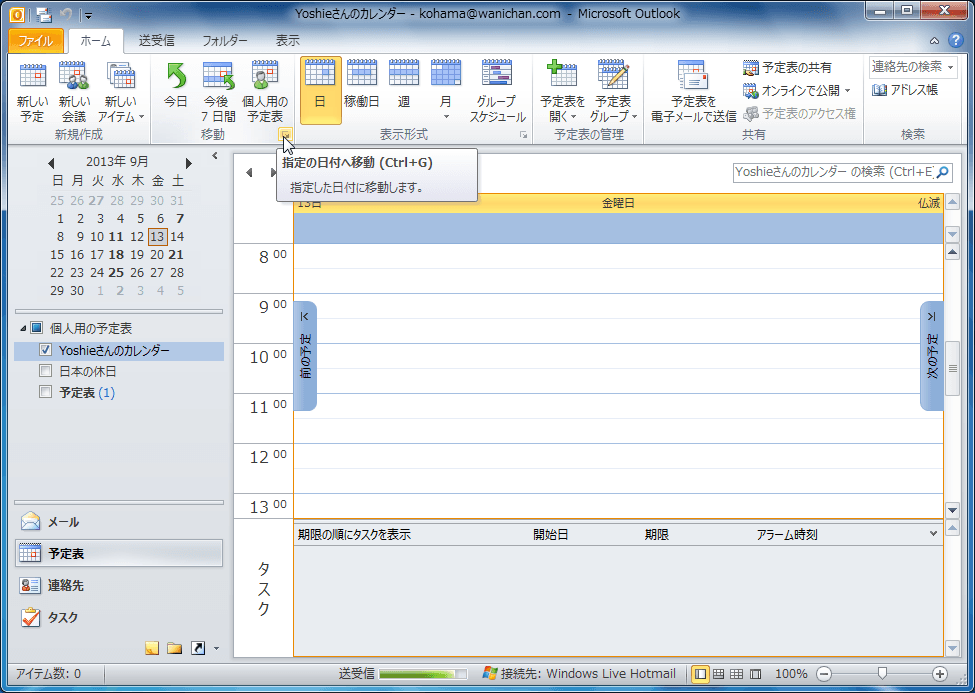This screenshot has width=975, height=693.
Task: Sort tasks by 期限 column
Action: [x=657, y=534]
